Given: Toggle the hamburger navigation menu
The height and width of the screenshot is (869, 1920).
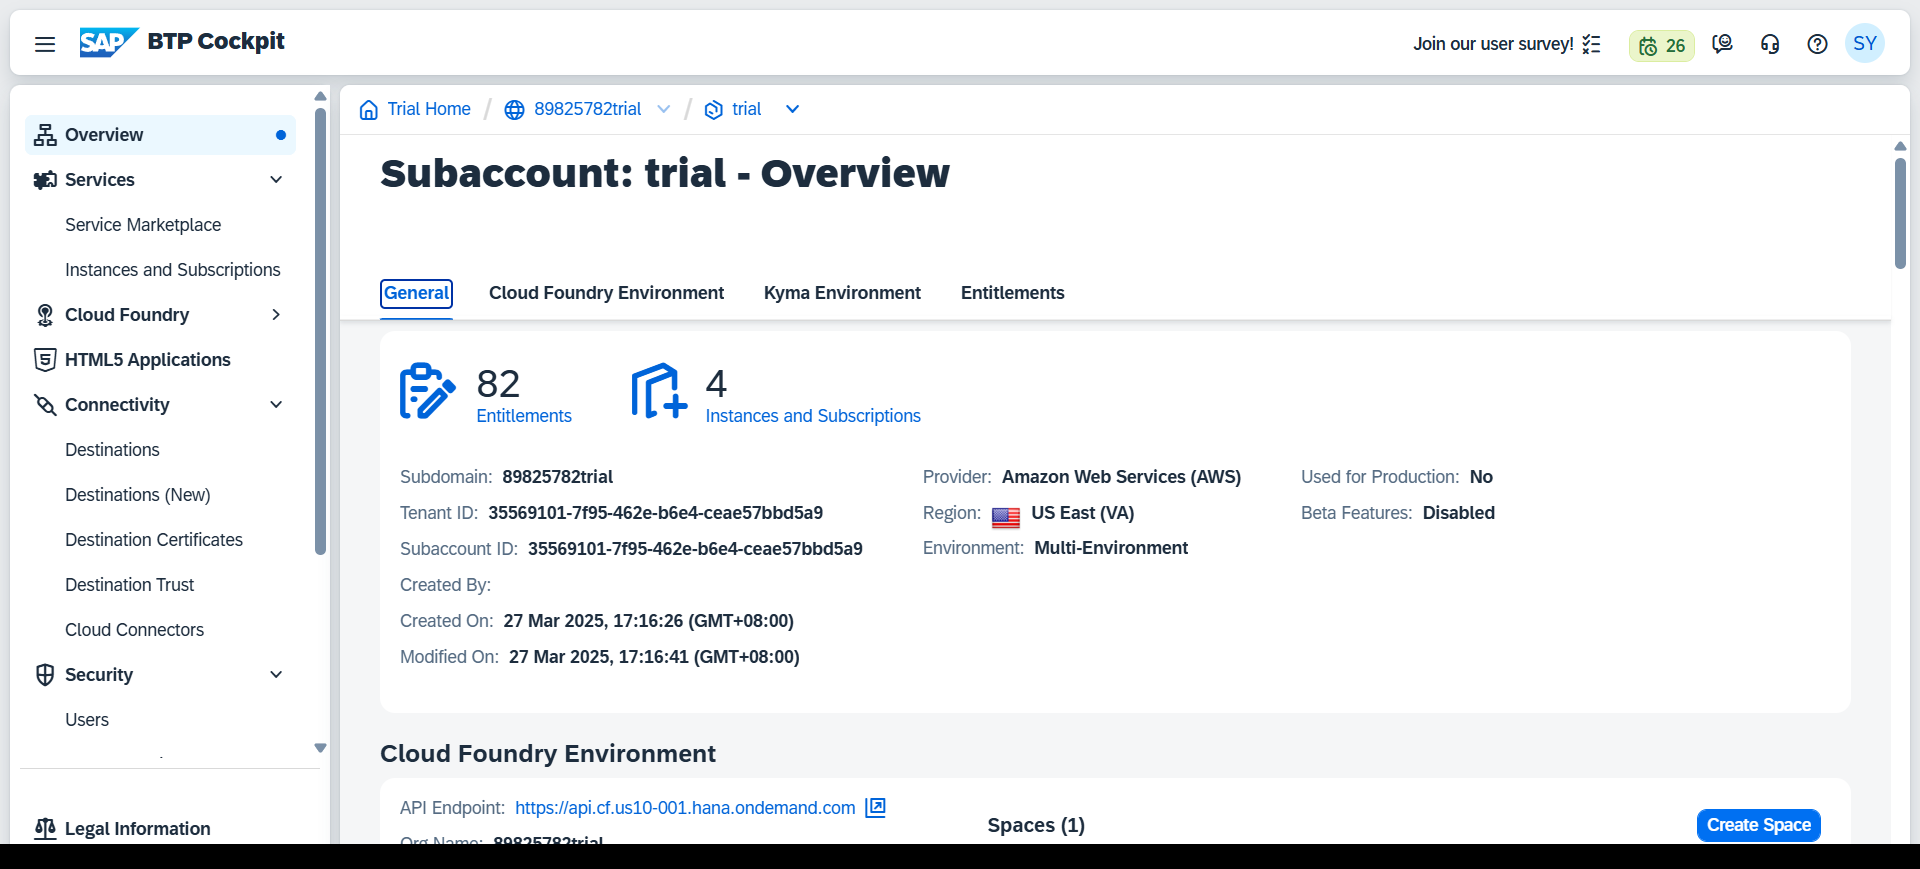Looking at the screenshot, I should (x=45, y=44).
